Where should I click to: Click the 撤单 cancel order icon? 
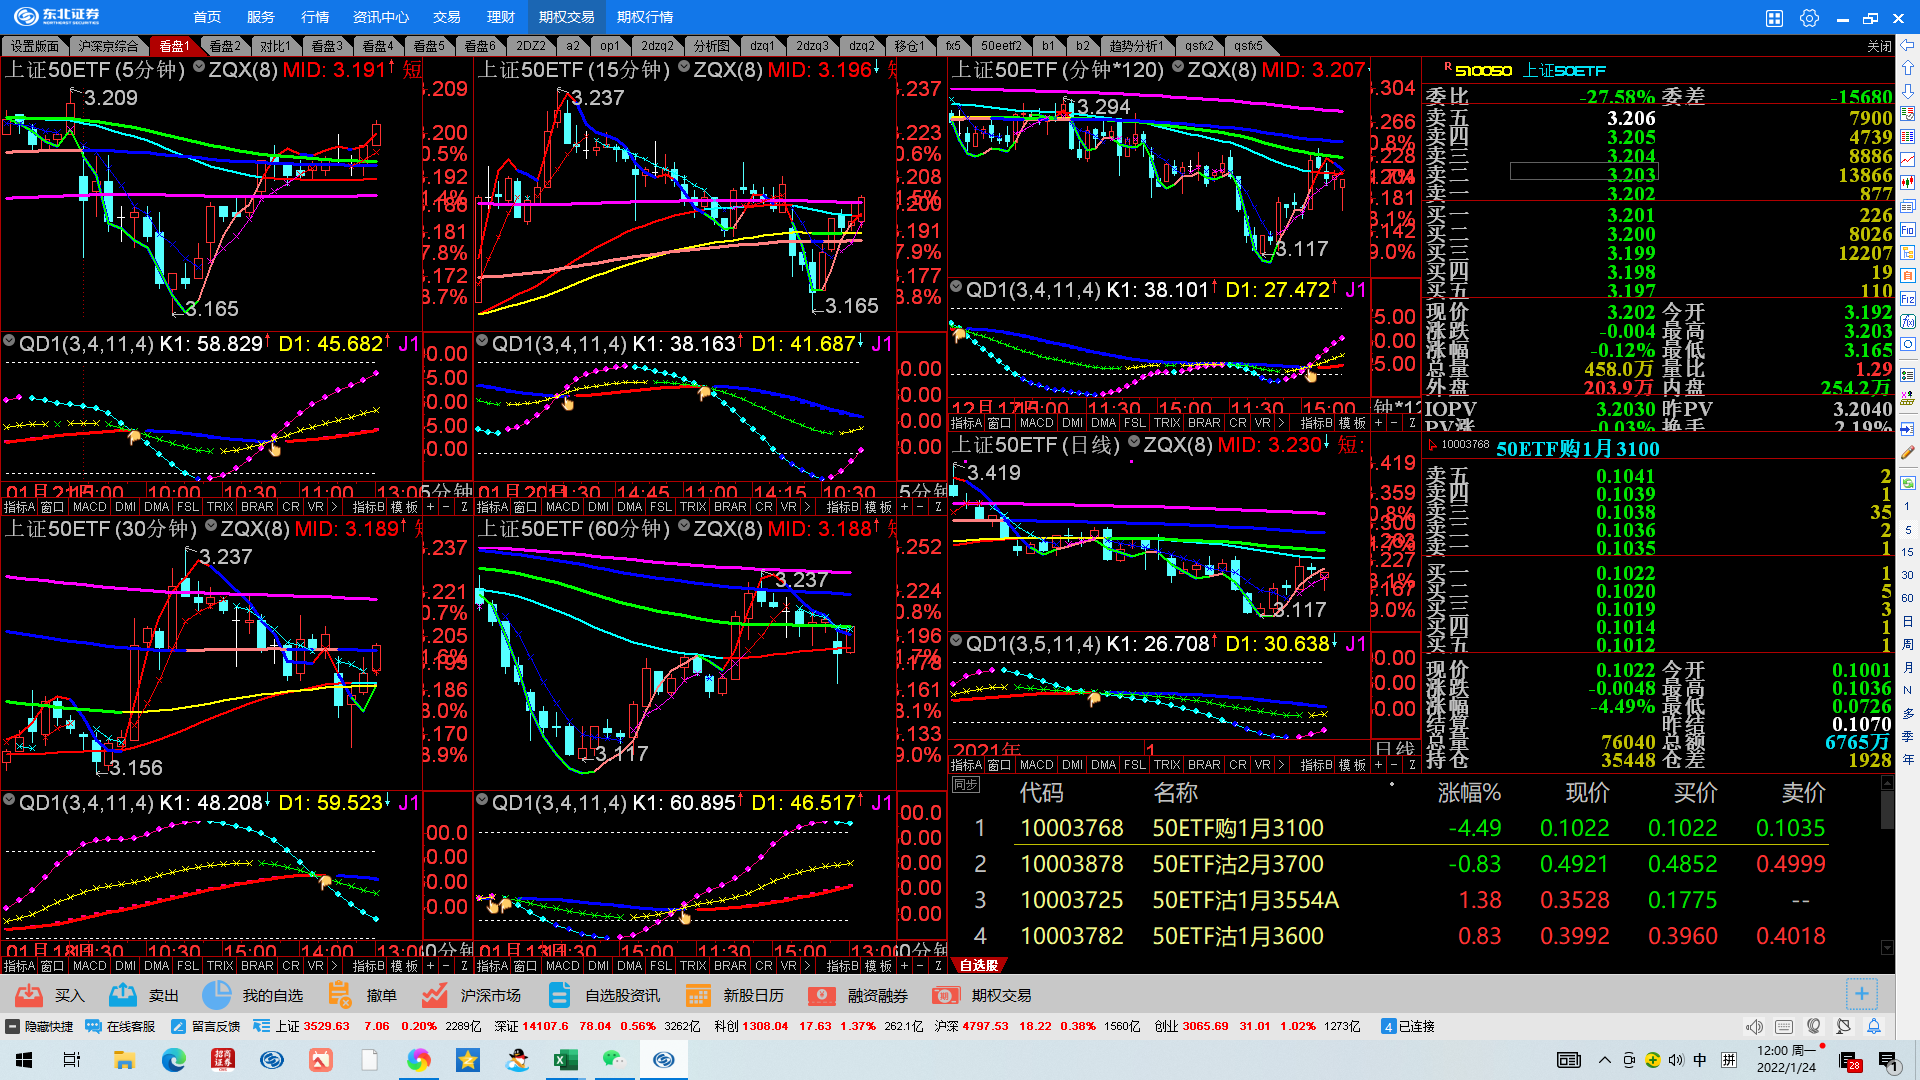[x=340, y=995]
